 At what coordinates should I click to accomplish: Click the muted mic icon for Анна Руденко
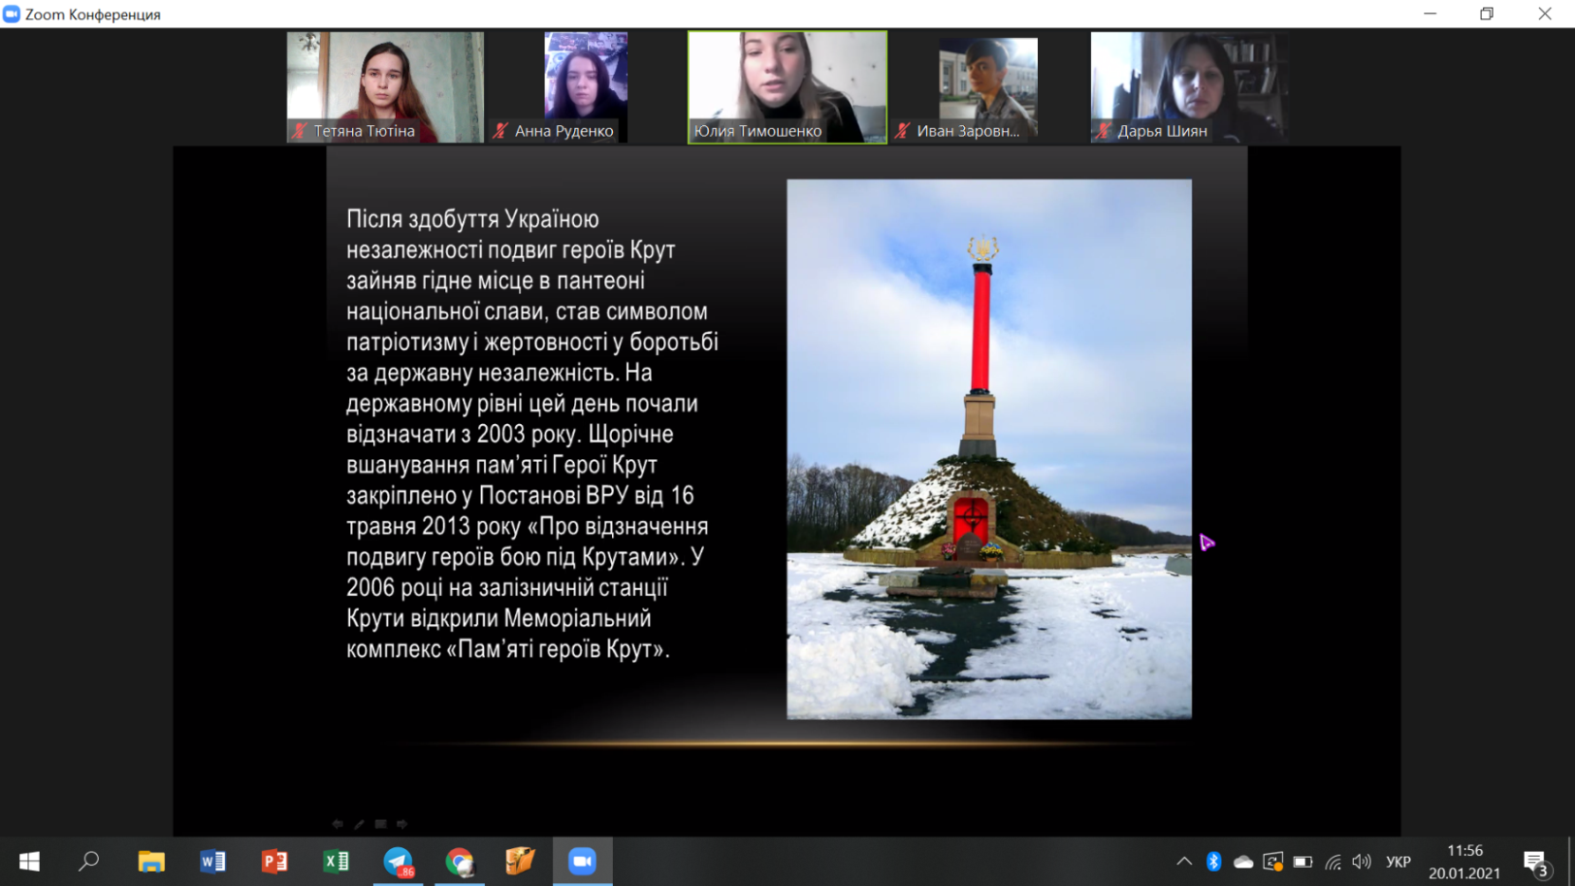tap(501, 131)
